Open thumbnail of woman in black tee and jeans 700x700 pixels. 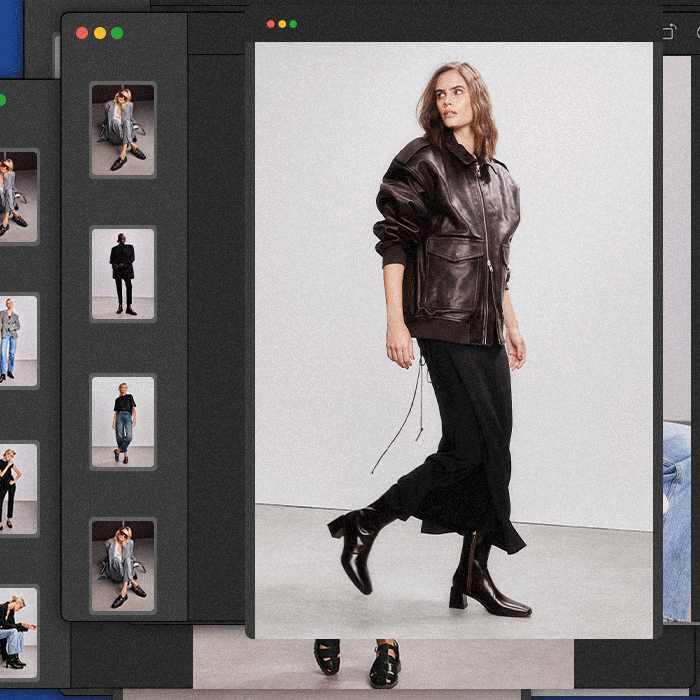pos(123,422)
